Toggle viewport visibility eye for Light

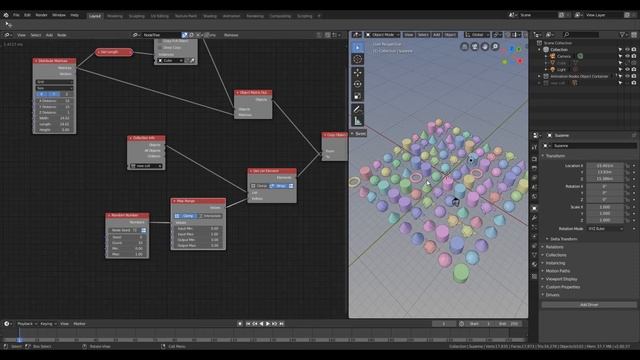[627, 69]
